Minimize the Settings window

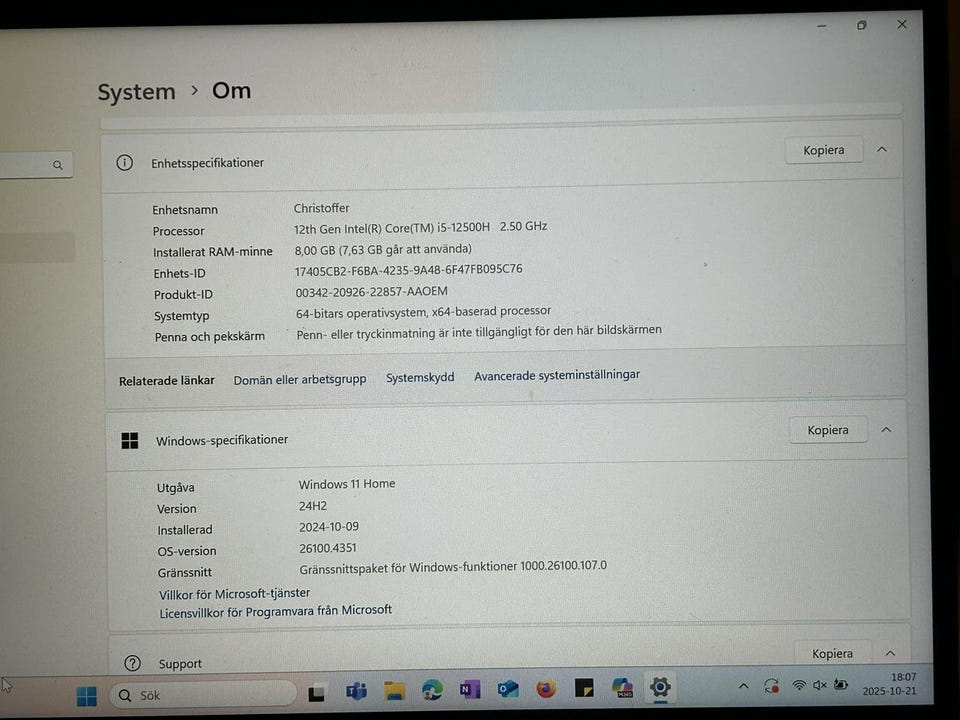tap(822, 26)
